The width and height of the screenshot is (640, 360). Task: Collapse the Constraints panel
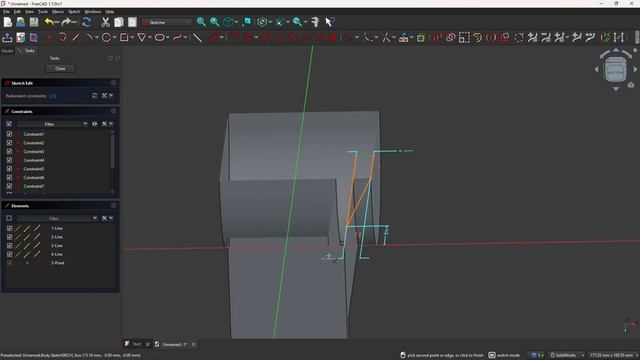tap(113, 111)
